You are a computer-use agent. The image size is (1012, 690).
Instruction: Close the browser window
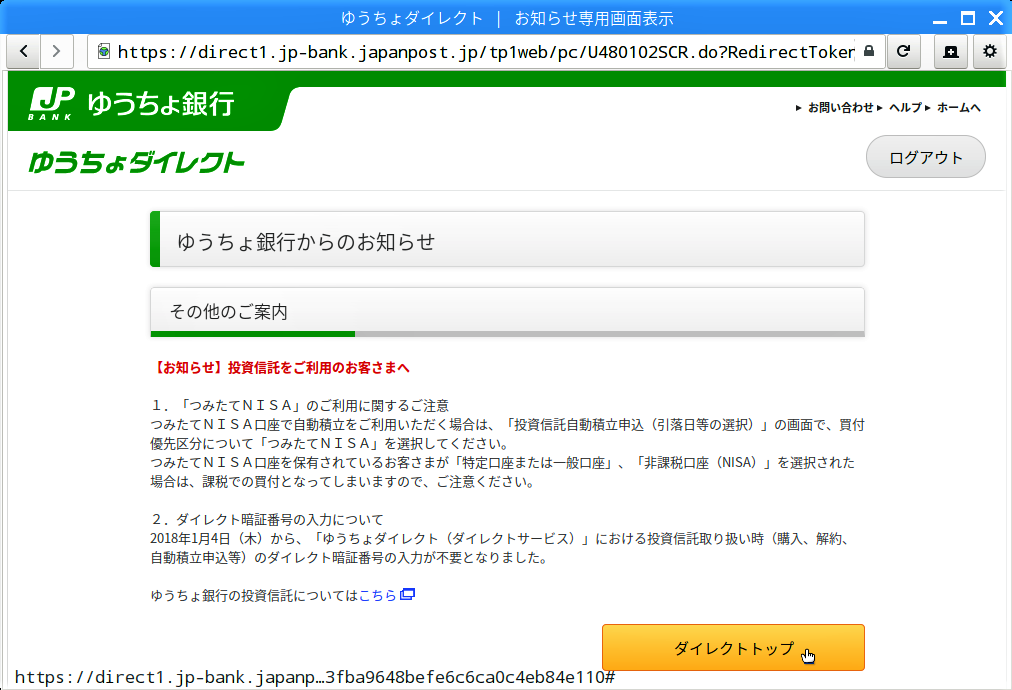(x=996, y=18)
